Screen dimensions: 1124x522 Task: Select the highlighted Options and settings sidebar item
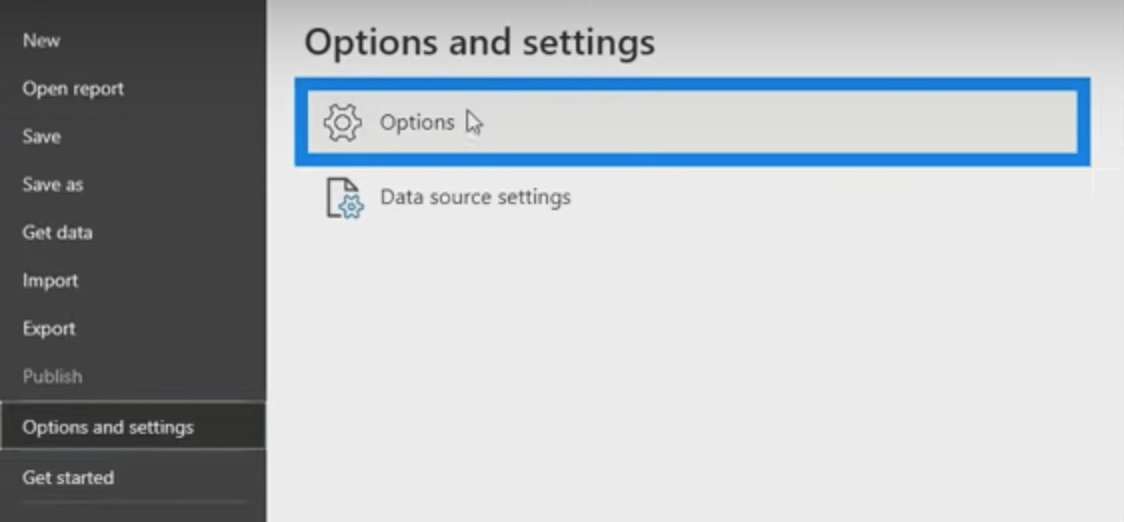click(x=133, y=426)
